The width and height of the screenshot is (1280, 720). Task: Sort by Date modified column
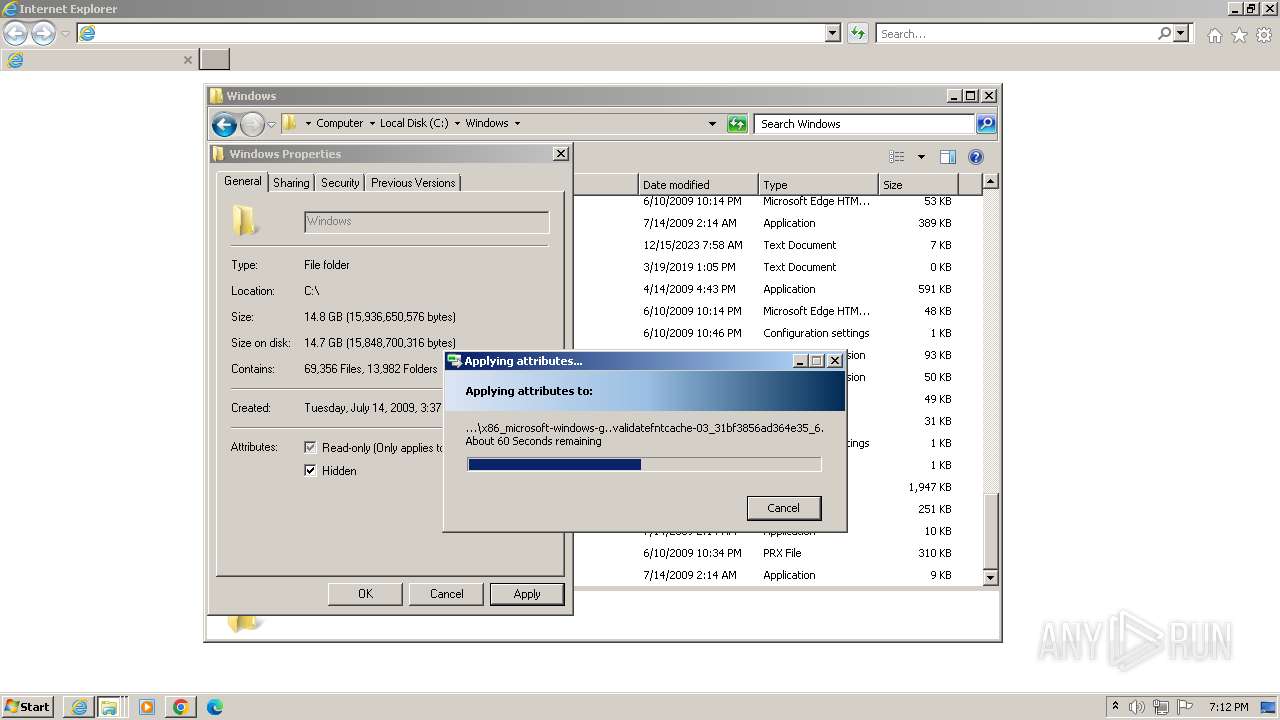click(x=698, y=184)
